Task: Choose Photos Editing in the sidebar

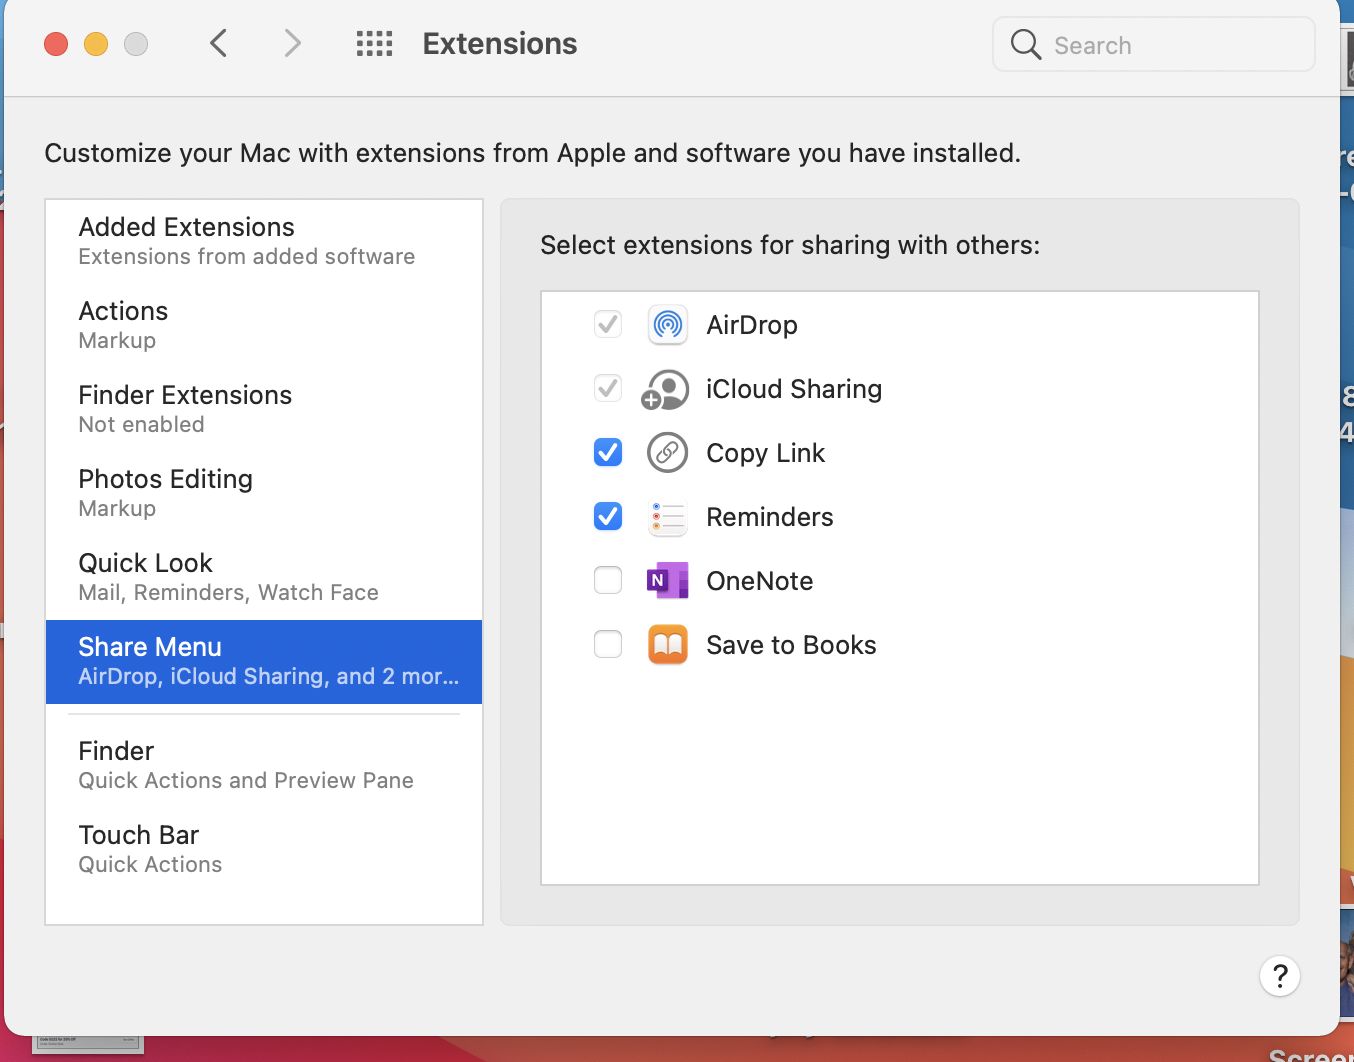Action: [264, 493]
